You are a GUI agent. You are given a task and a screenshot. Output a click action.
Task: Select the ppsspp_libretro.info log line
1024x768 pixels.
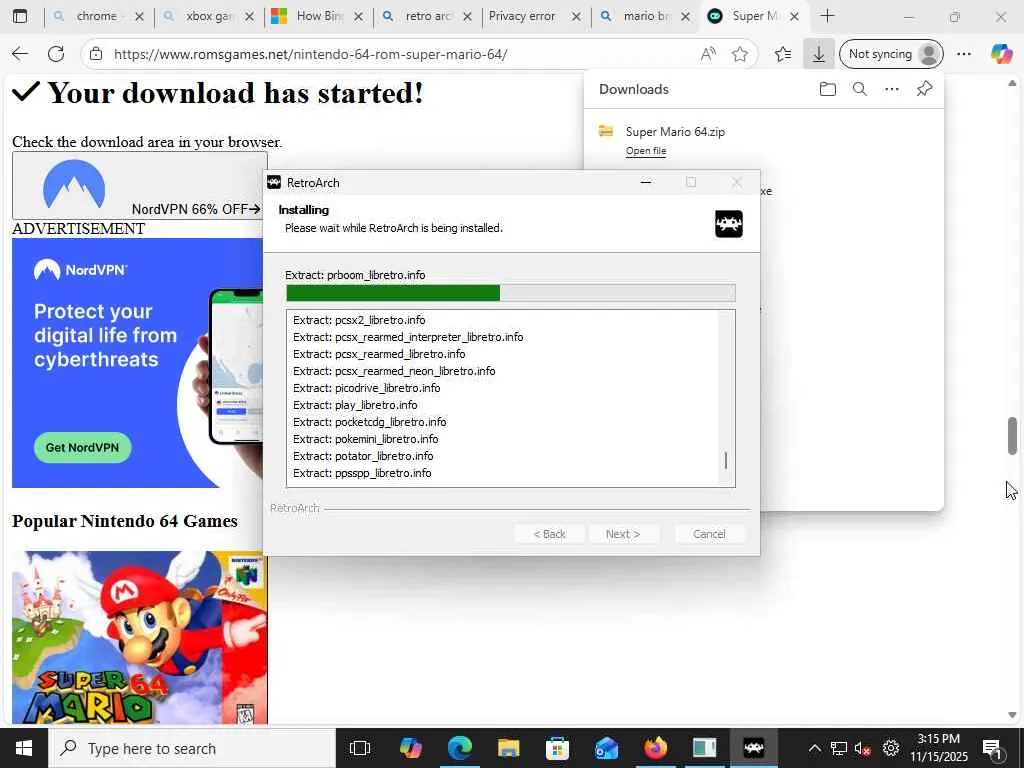362,473
